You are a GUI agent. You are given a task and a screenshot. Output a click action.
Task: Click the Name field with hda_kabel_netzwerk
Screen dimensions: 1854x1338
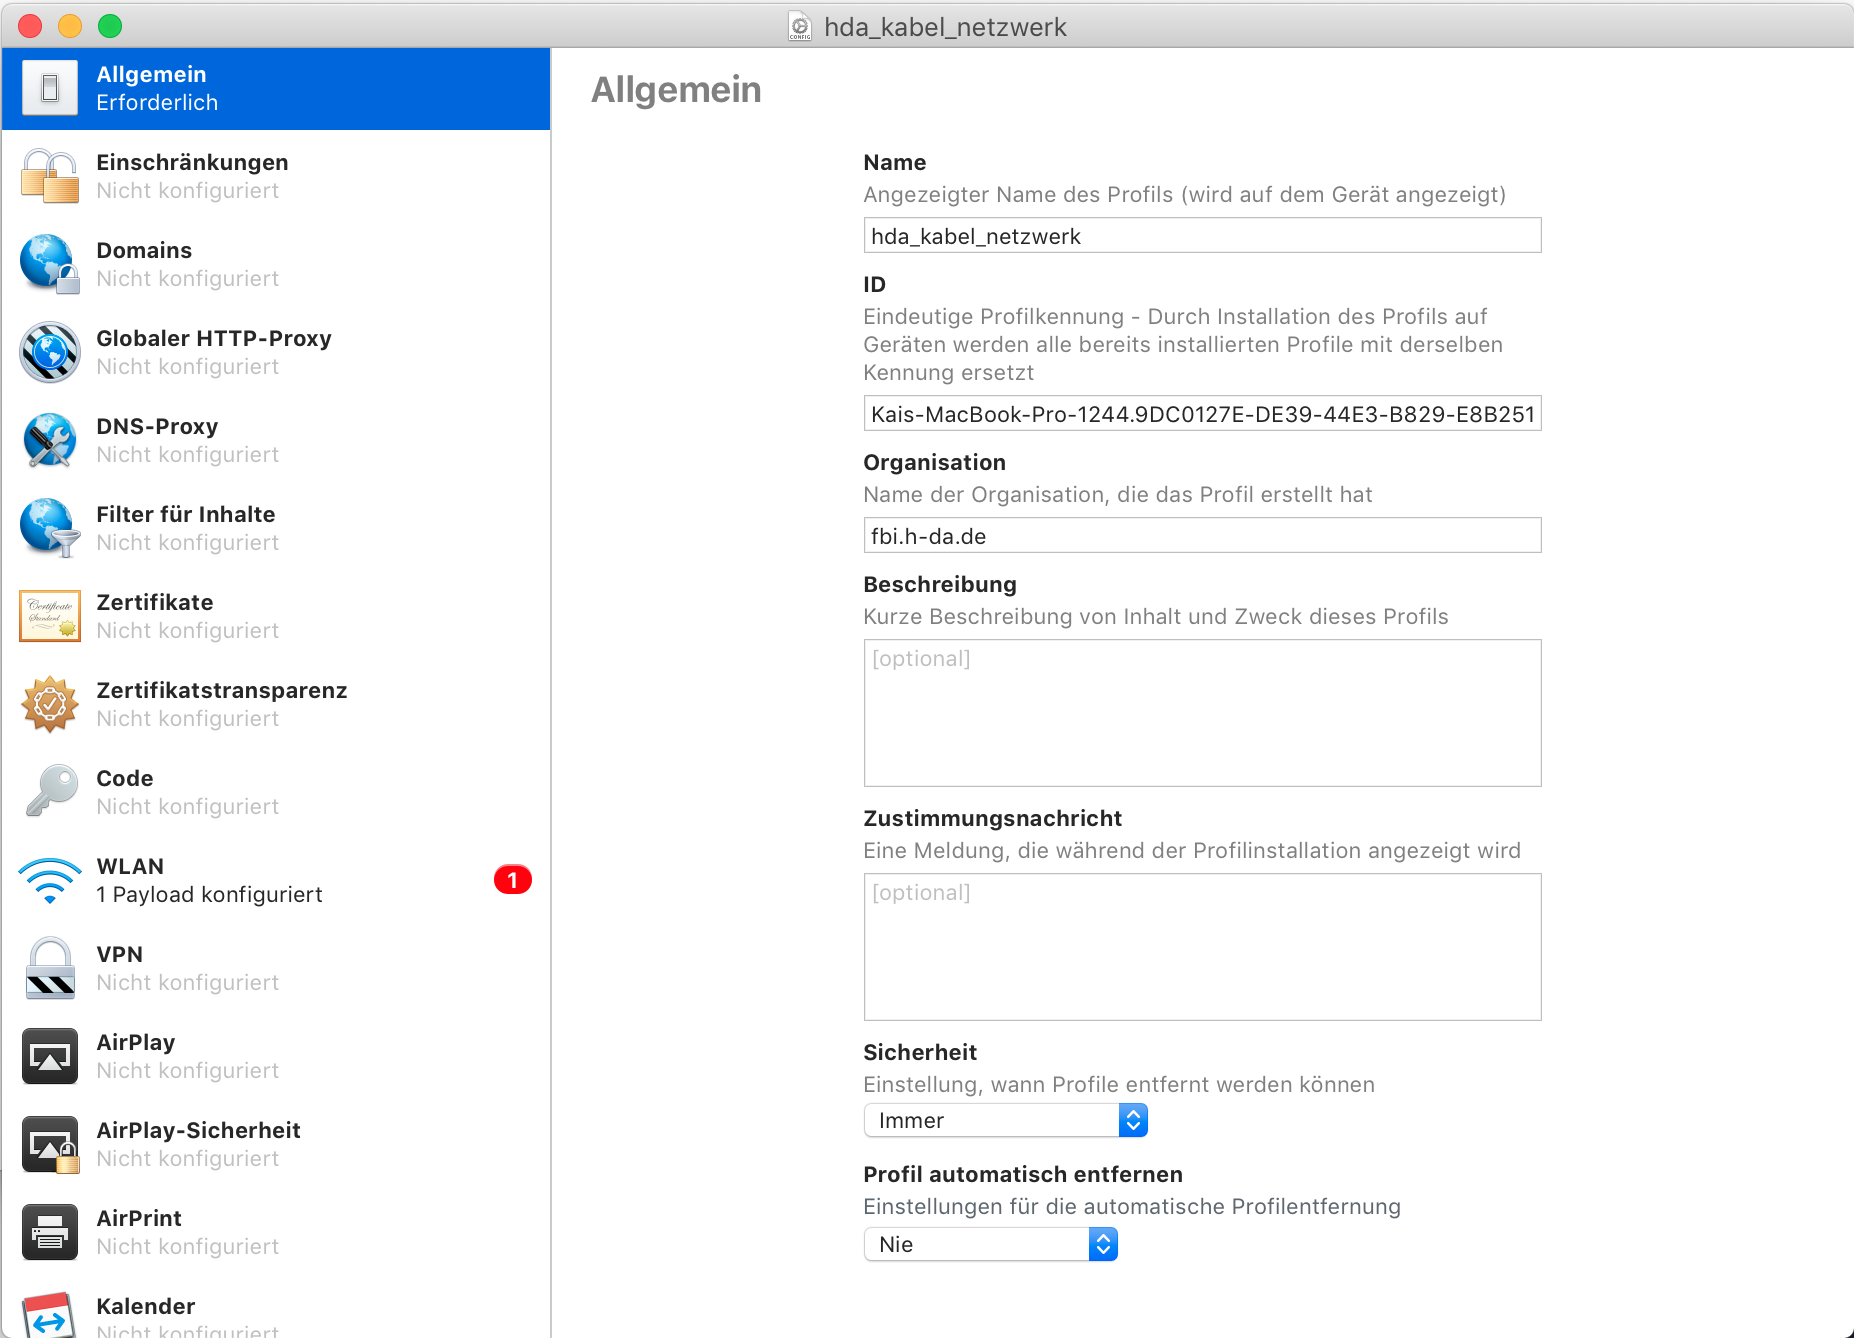pyautogui.click(x=1201, y=236)
